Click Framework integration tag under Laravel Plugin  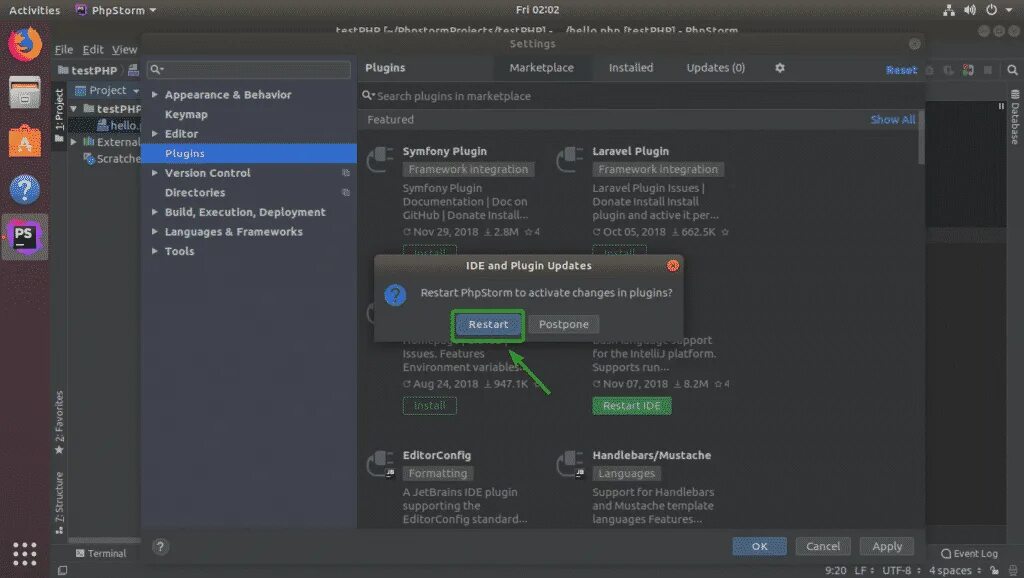[x=658, y=170]
